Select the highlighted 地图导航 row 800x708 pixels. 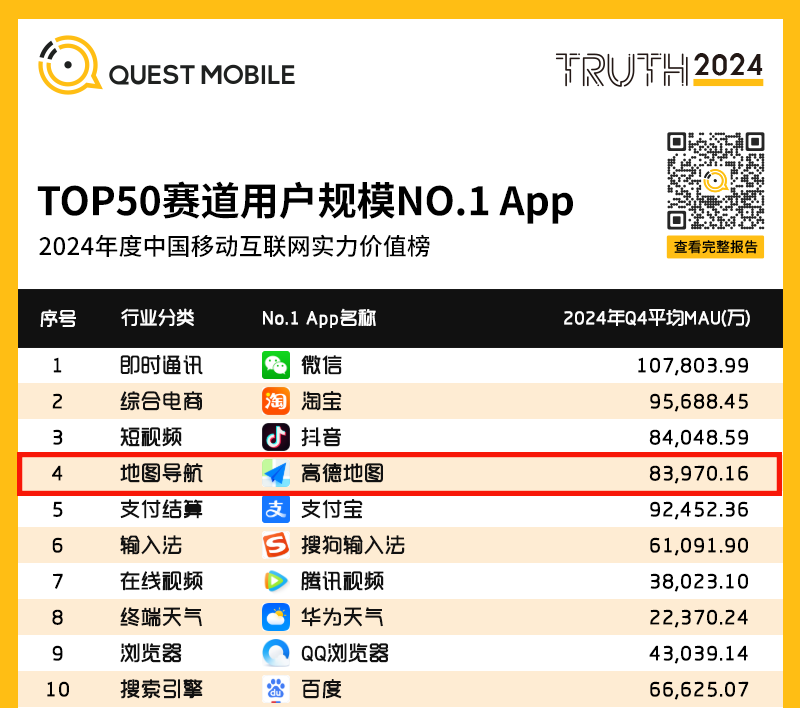pos(400,473)
